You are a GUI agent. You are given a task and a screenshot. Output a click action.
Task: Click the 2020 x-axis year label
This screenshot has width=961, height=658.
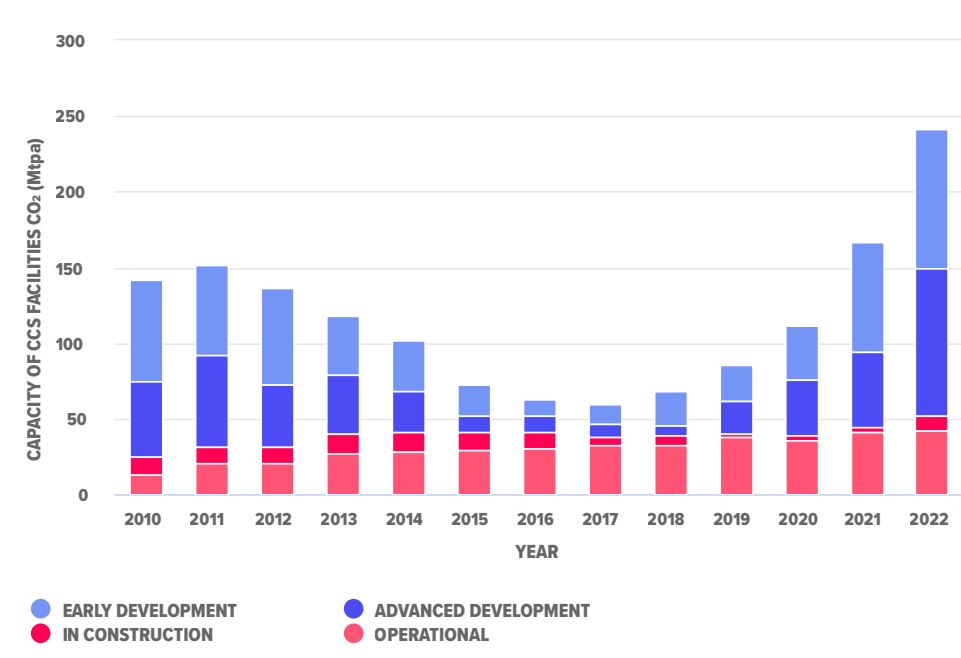797,520
